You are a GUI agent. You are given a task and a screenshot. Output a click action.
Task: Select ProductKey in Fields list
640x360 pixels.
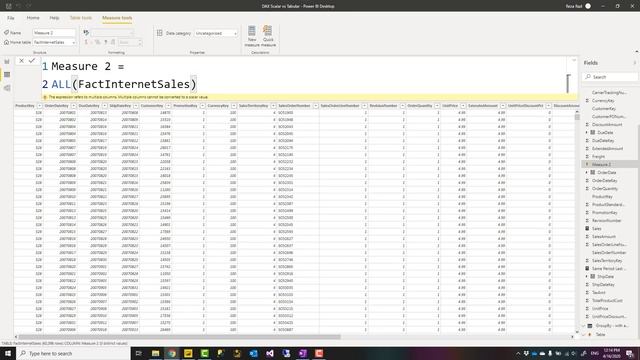pyautogui.click(x=602, y=197)
